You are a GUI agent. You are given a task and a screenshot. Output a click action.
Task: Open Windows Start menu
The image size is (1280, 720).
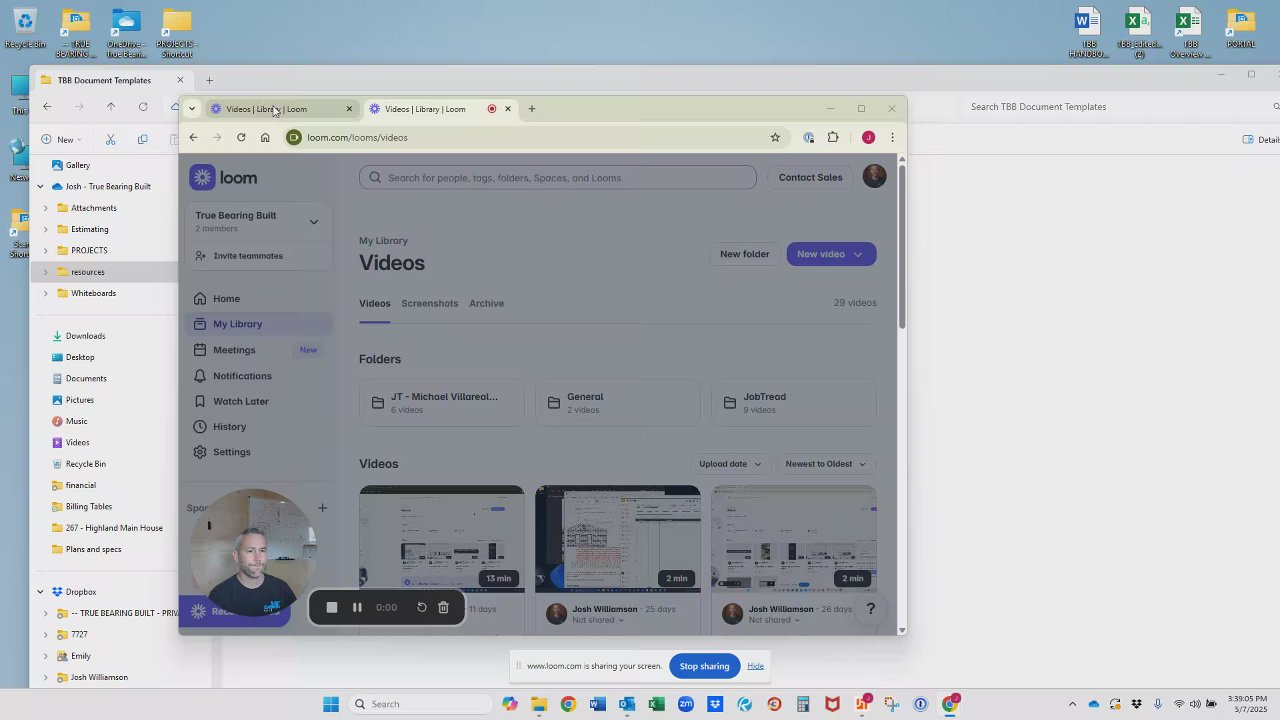[331, 704]
